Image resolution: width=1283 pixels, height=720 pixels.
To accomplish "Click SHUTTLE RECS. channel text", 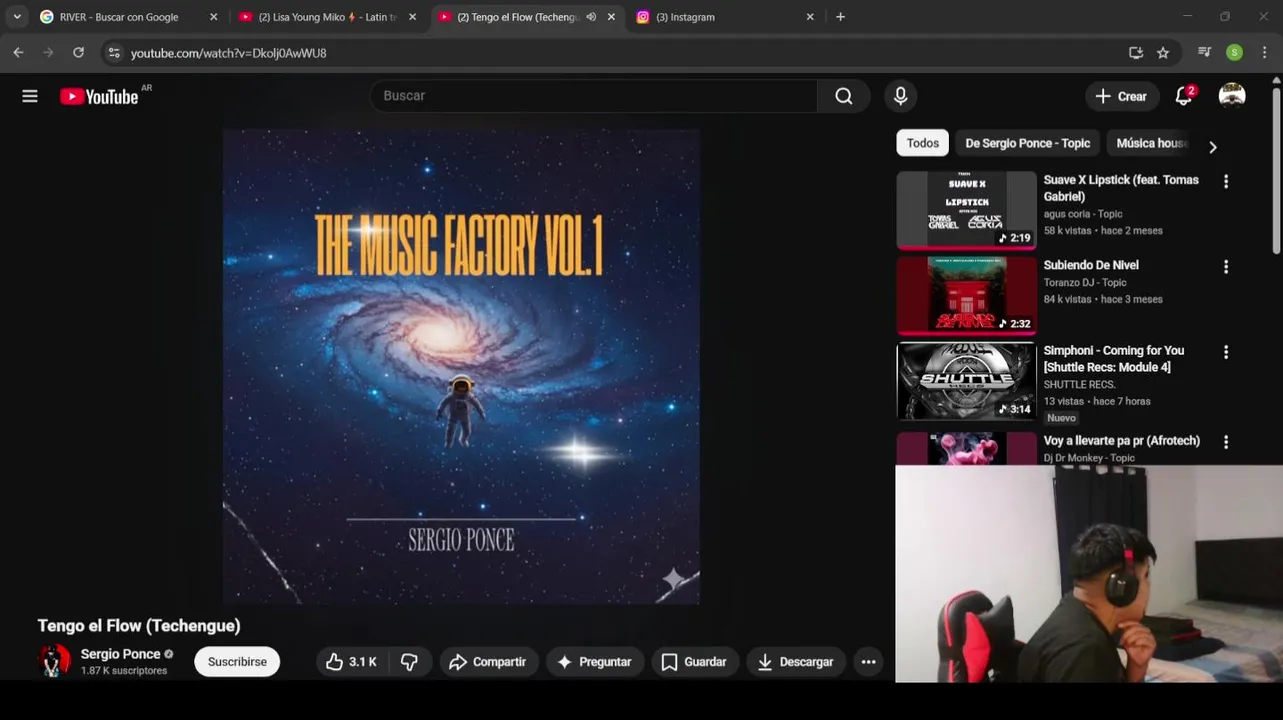I will click(x=1080, y=385).
